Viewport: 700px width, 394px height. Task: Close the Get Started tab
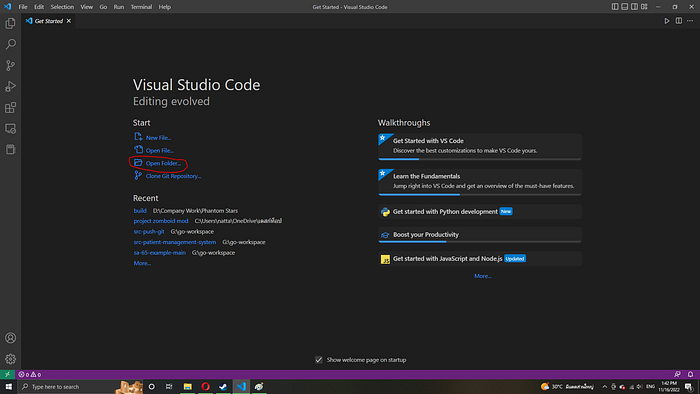69,21
